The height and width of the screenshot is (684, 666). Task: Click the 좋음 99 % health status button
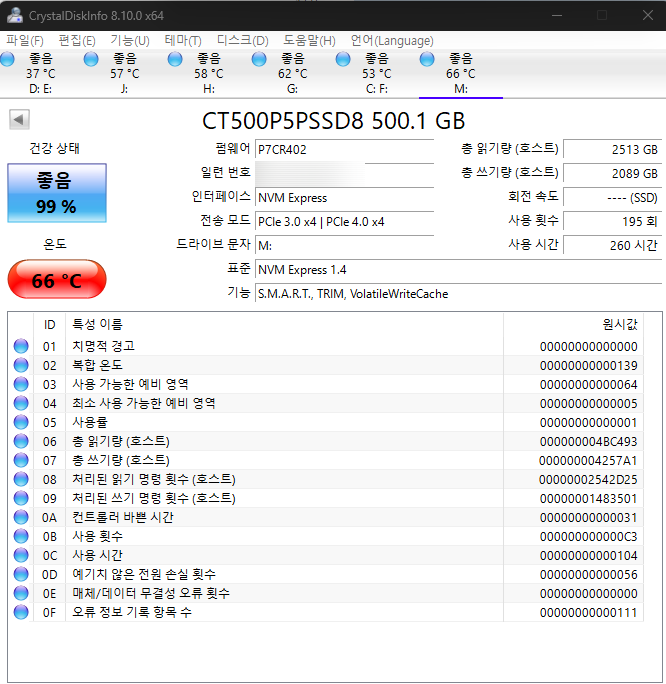pos(57,193)
